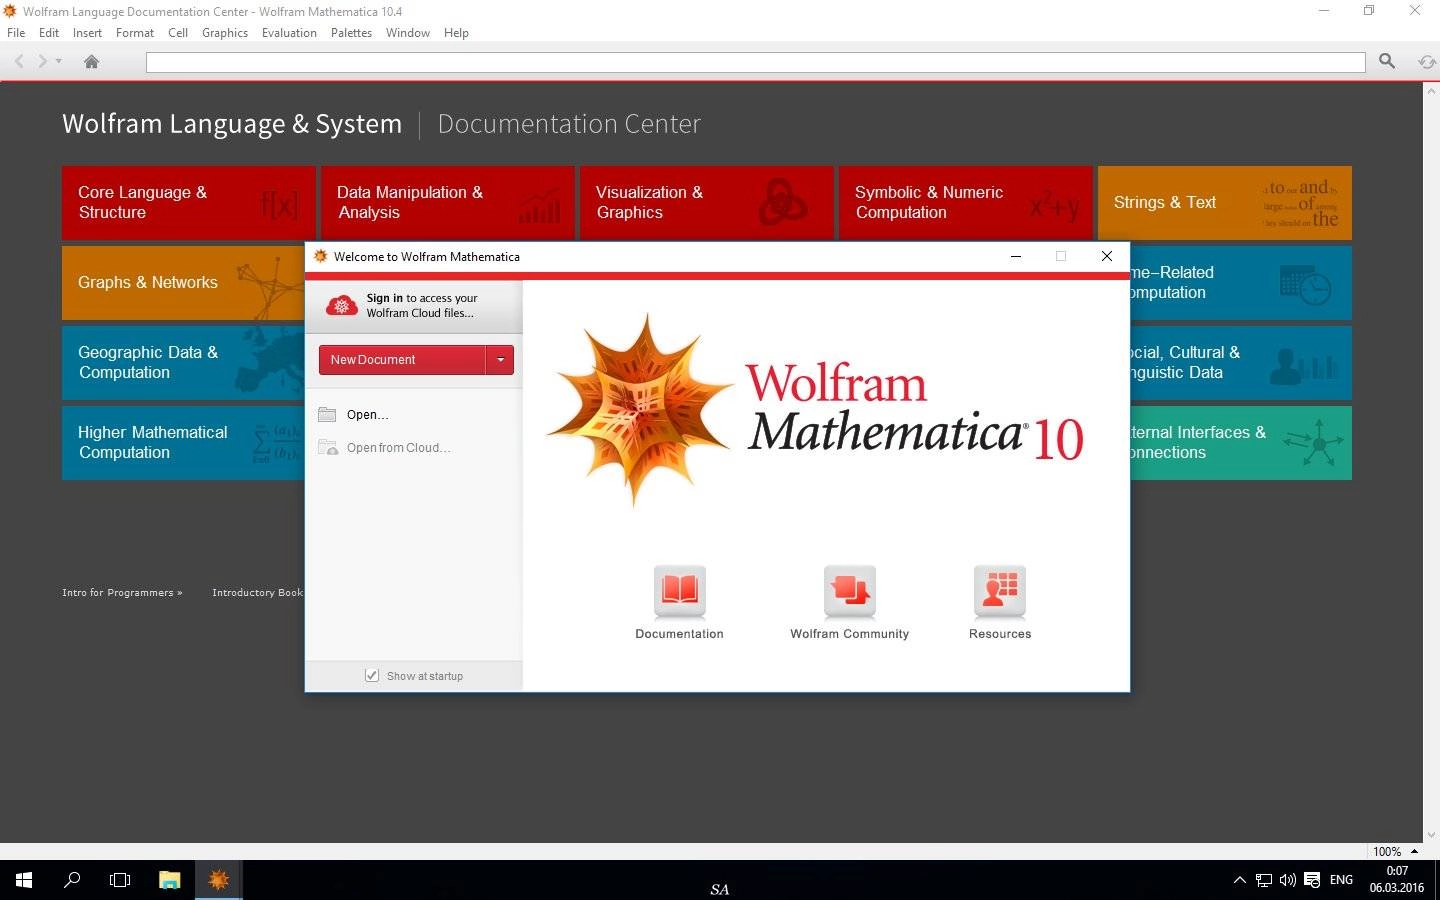Open the Insert menu
This screenshot has width=1440, height=900.
[x=87, y=33]
